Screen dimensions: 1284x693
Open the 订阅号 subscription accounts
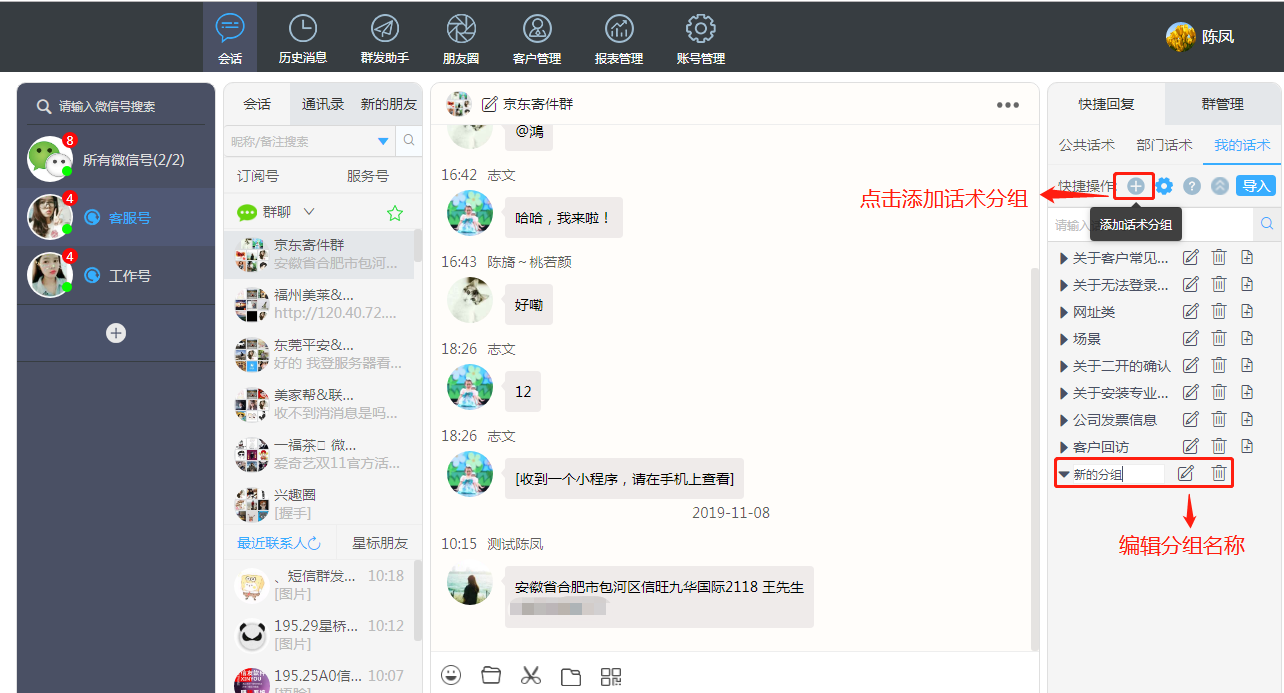pyautogui.click(x=258, y=176)
